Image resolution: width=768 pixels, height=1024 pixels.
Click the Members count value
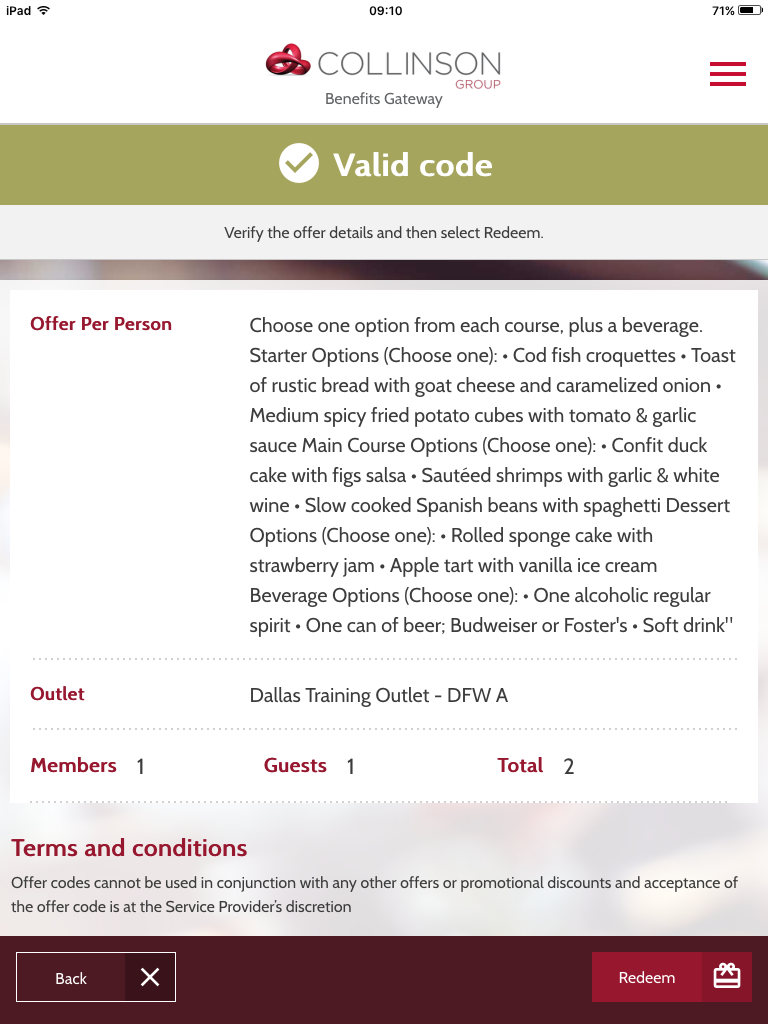pyautogui.click(x=140, y=767)
